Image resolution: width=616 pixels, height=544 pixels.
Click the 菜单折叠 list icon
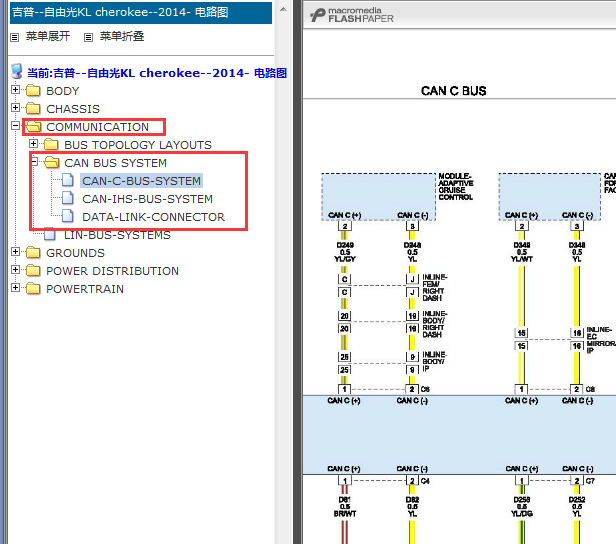88,38
